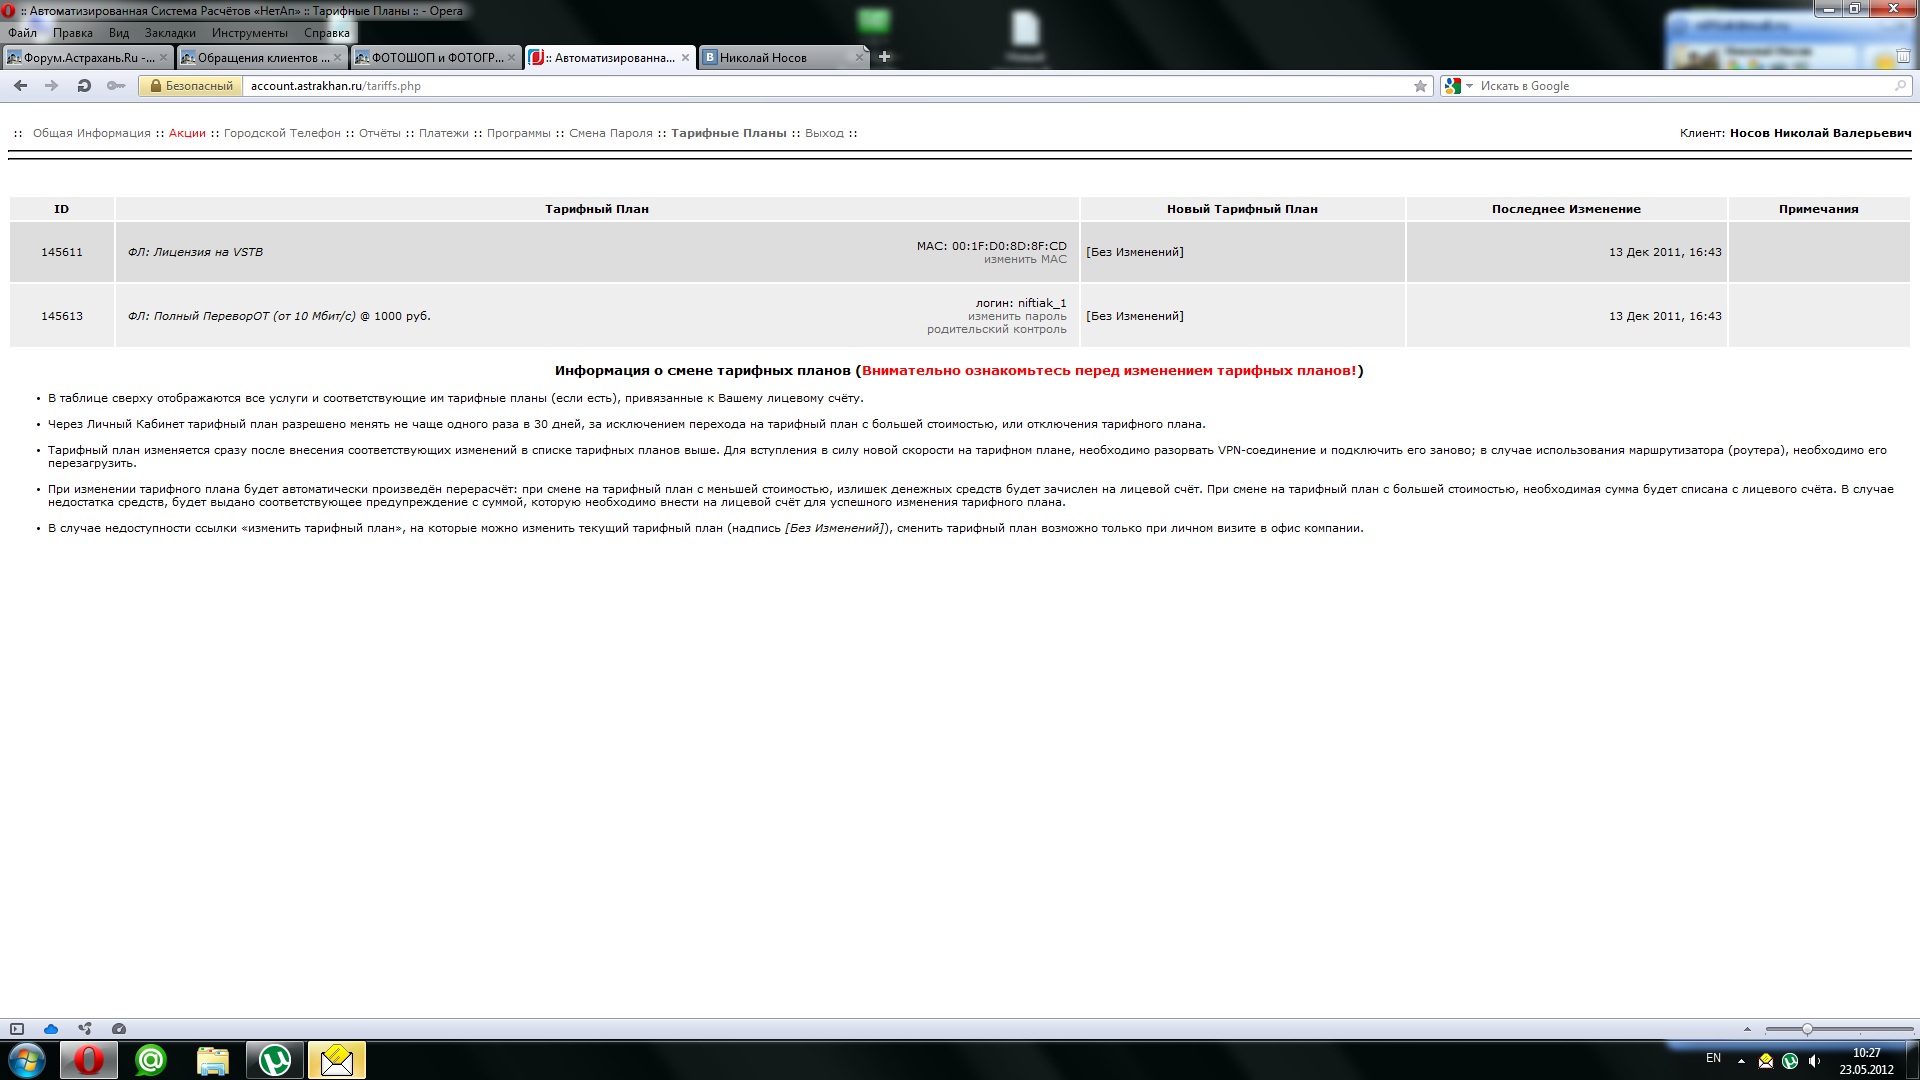
Task: Open the mail envelope app in the taskbar
Action: [337, 1060]
